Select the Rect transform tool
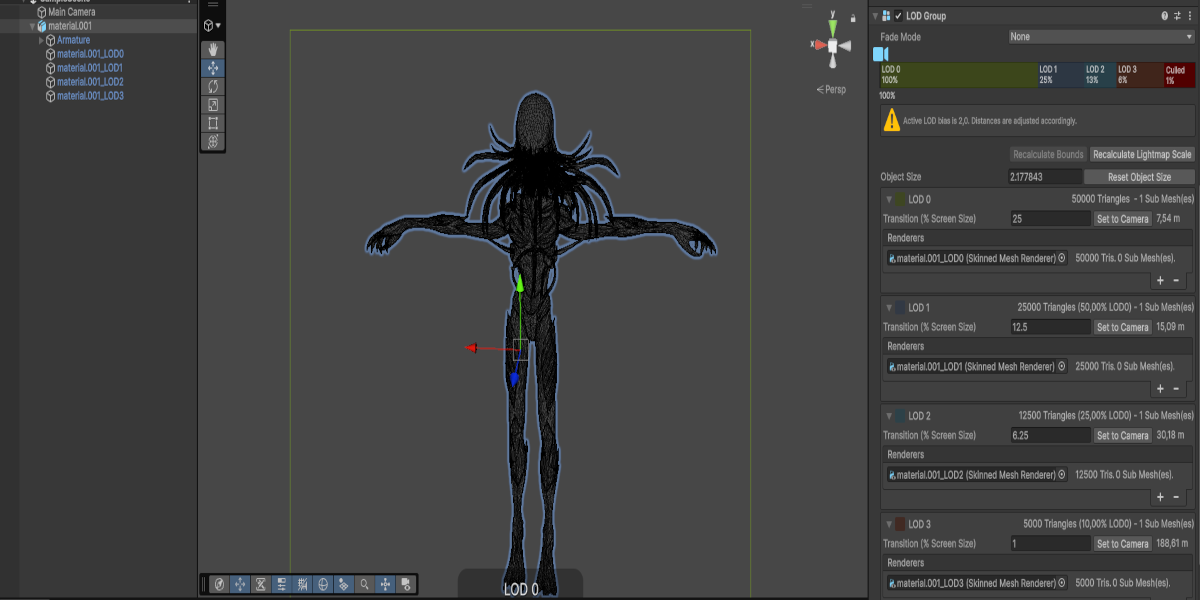 tap(213, 124)
